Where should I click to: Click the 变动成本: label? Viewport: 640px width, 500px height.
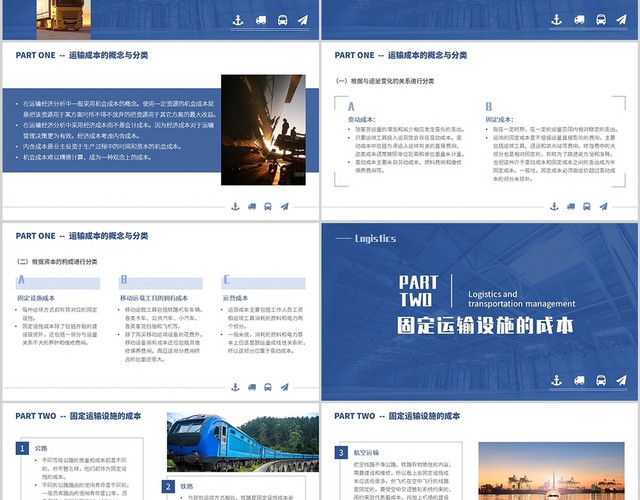tap(361, 120)
